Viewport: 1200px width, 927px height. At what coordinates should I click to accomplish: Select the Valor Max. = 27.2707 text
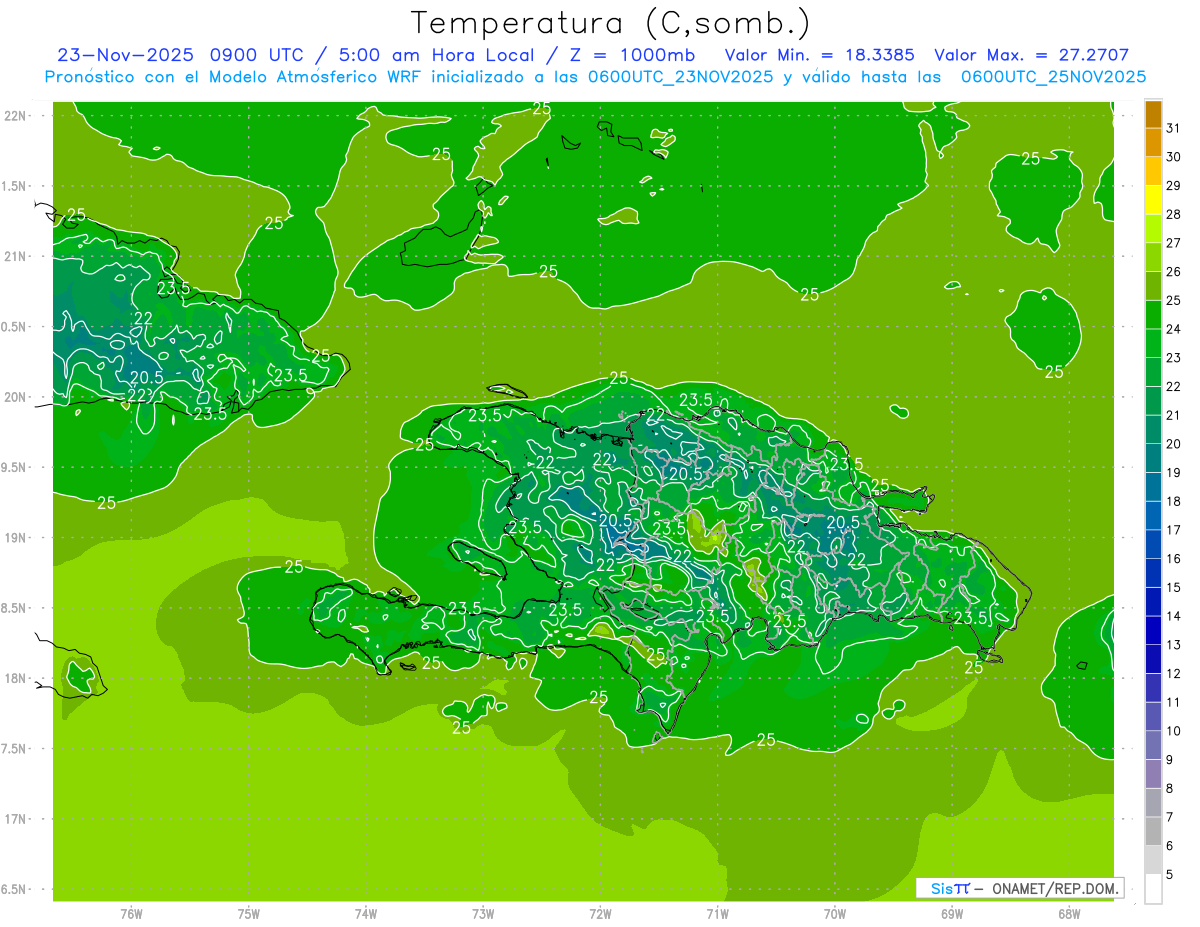point(1031,55)
